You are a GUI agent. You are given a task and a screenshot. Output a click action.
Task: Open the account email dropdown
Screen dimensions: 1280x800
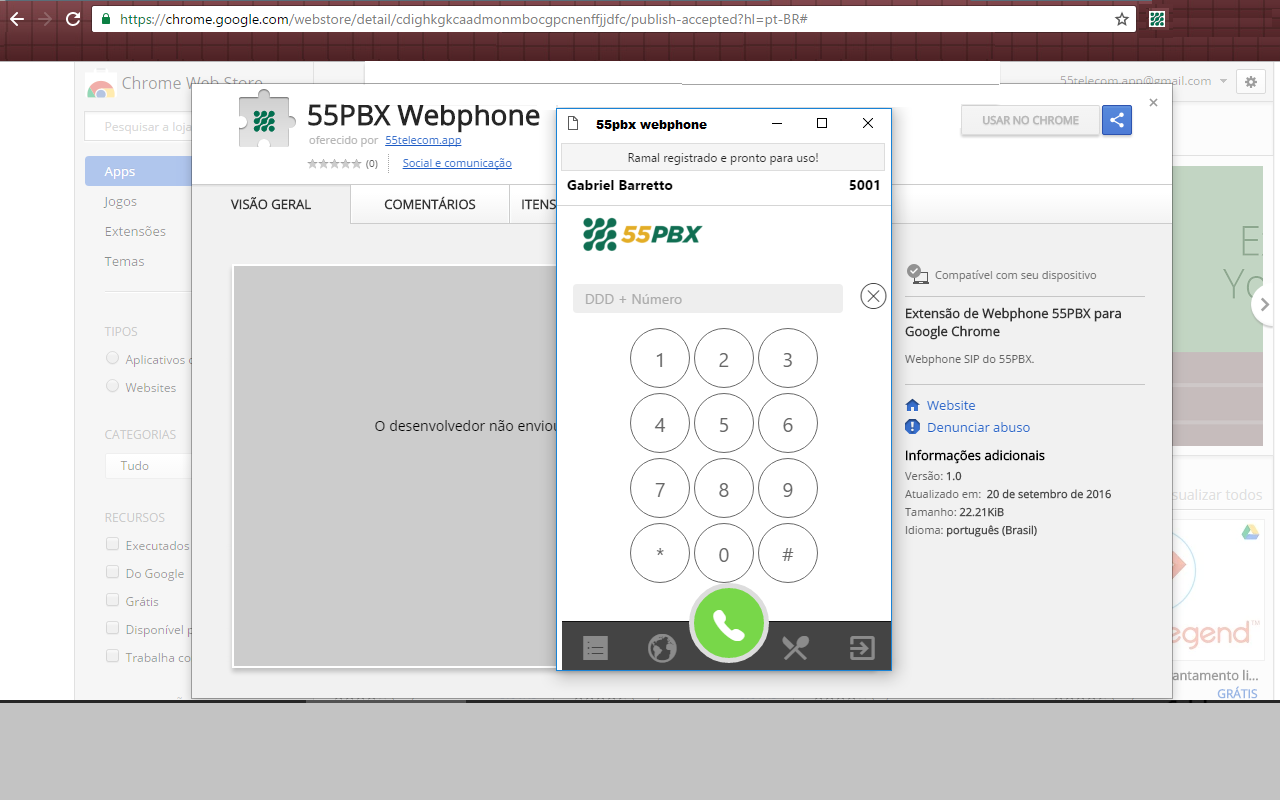[1144, 81]
